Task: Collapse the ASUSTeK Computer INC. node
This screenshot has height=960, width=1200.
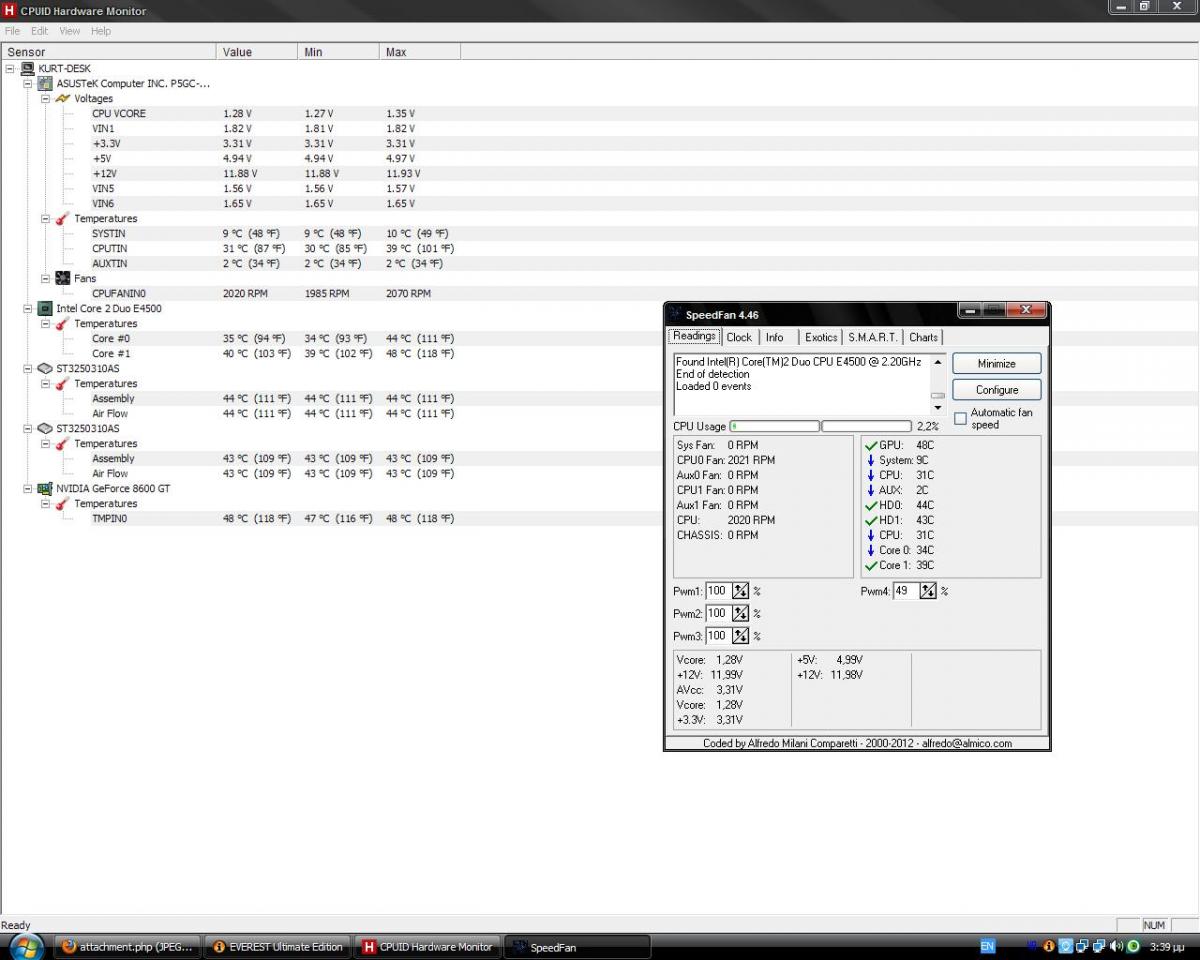Action: pos(28,83)
